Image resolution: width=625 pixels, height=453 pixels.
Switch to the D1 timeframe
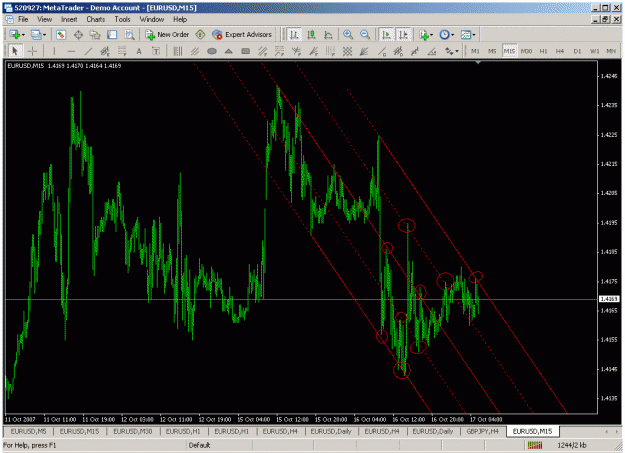click(x=577, y=51)
